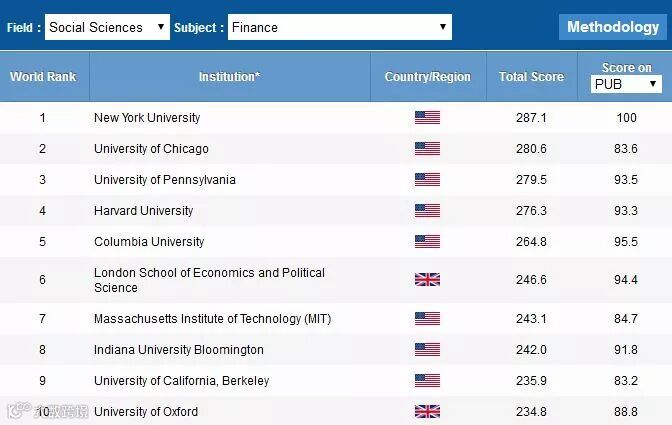
Task: Open the New York University link
Action: (x=147, y=118)
